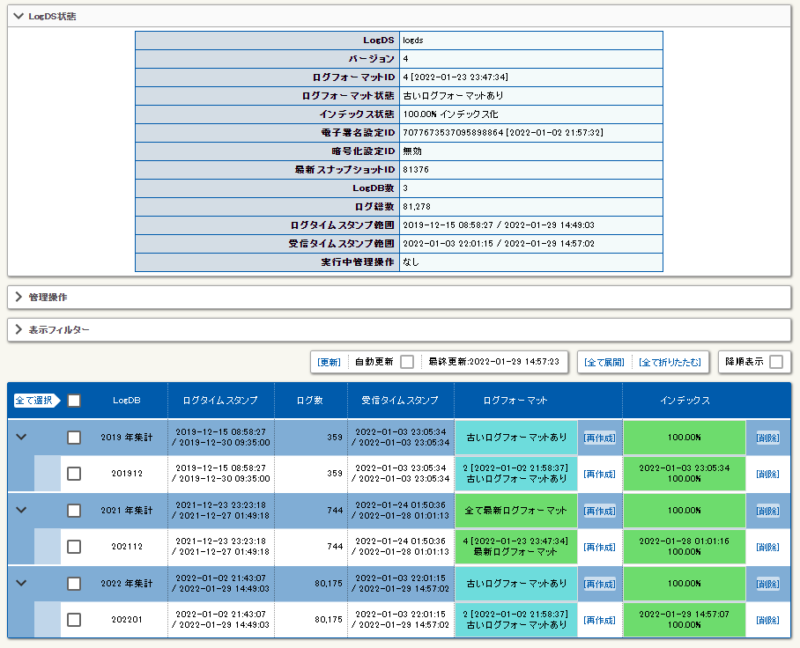800x648 pixels.
Task: Check the 201912 LogDB row checkbox
Action: point(74,473)
